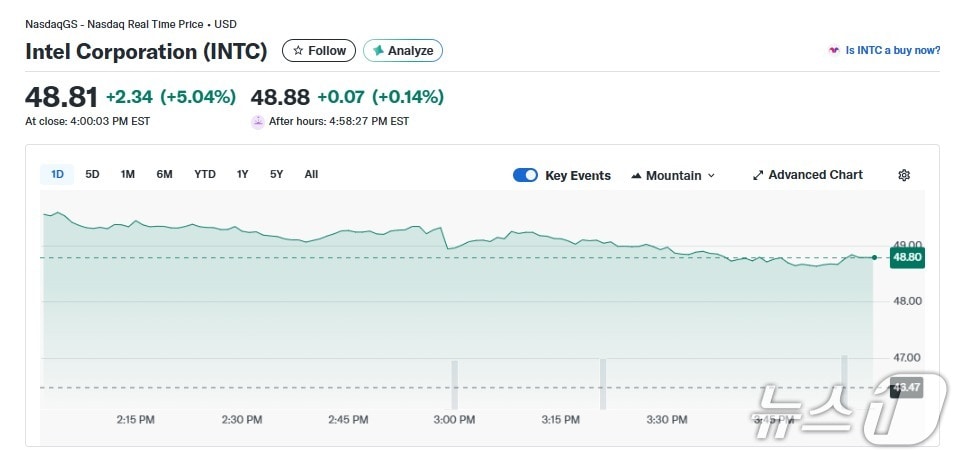Click the 48.80 current price label
Screen dimensions: 962x460
coord(906,257)
